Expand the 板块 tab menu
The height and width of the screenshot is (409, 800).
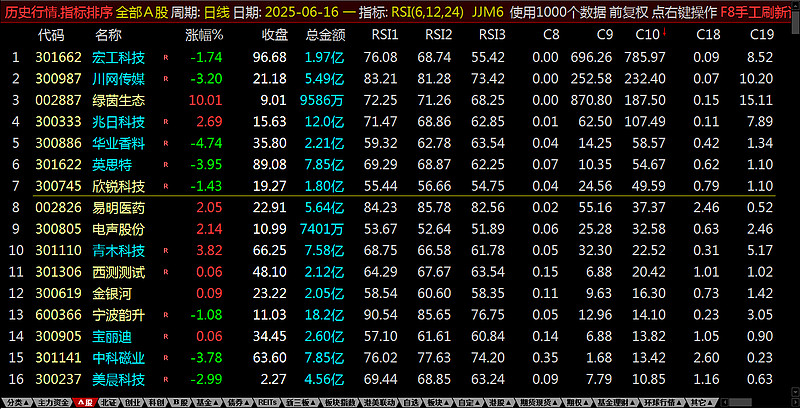[438, 402]
